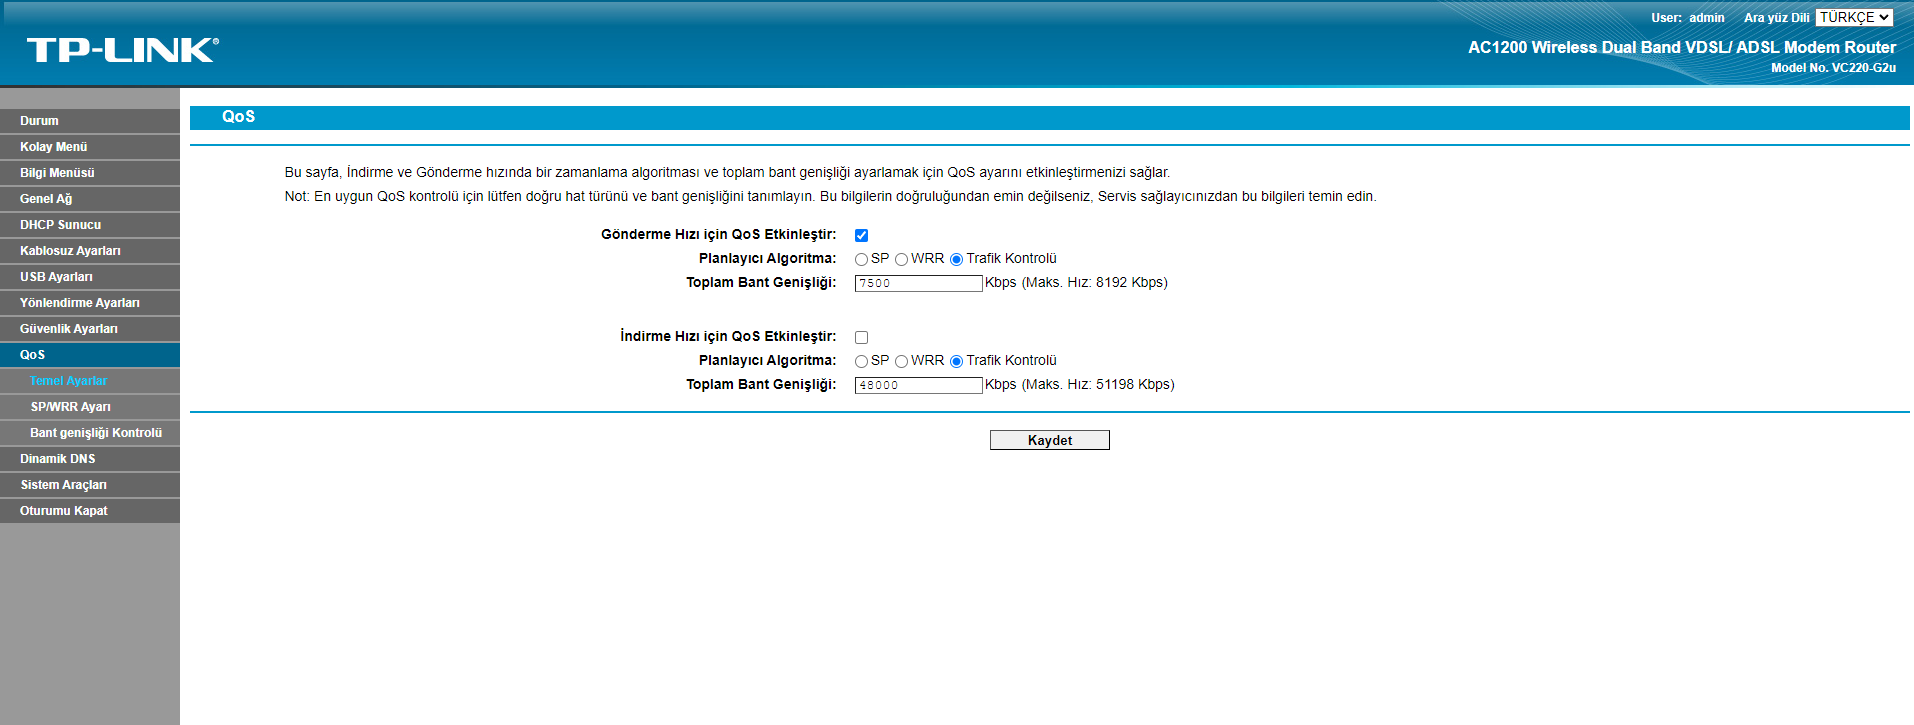
Task: Click the 'Ara yüz Dili' label
Action: [x=1777, y=18]
